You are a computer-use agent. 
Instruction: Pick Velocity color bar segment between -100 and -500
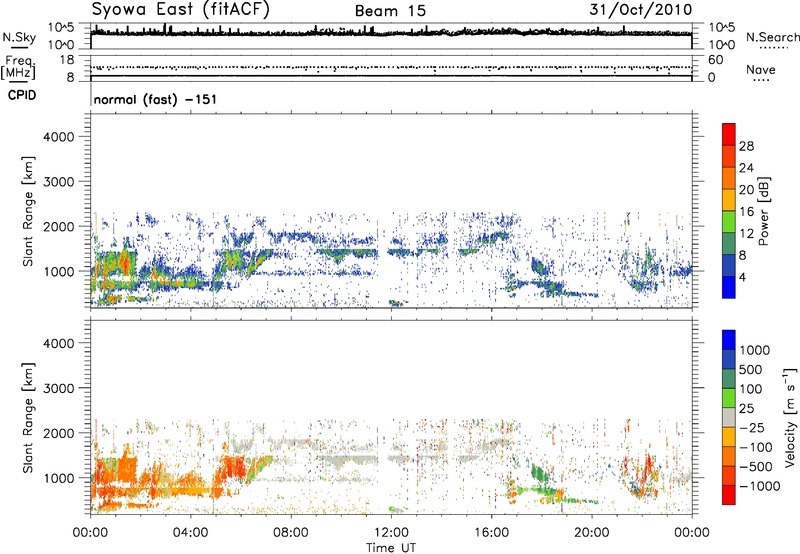[x=729, y=456]
